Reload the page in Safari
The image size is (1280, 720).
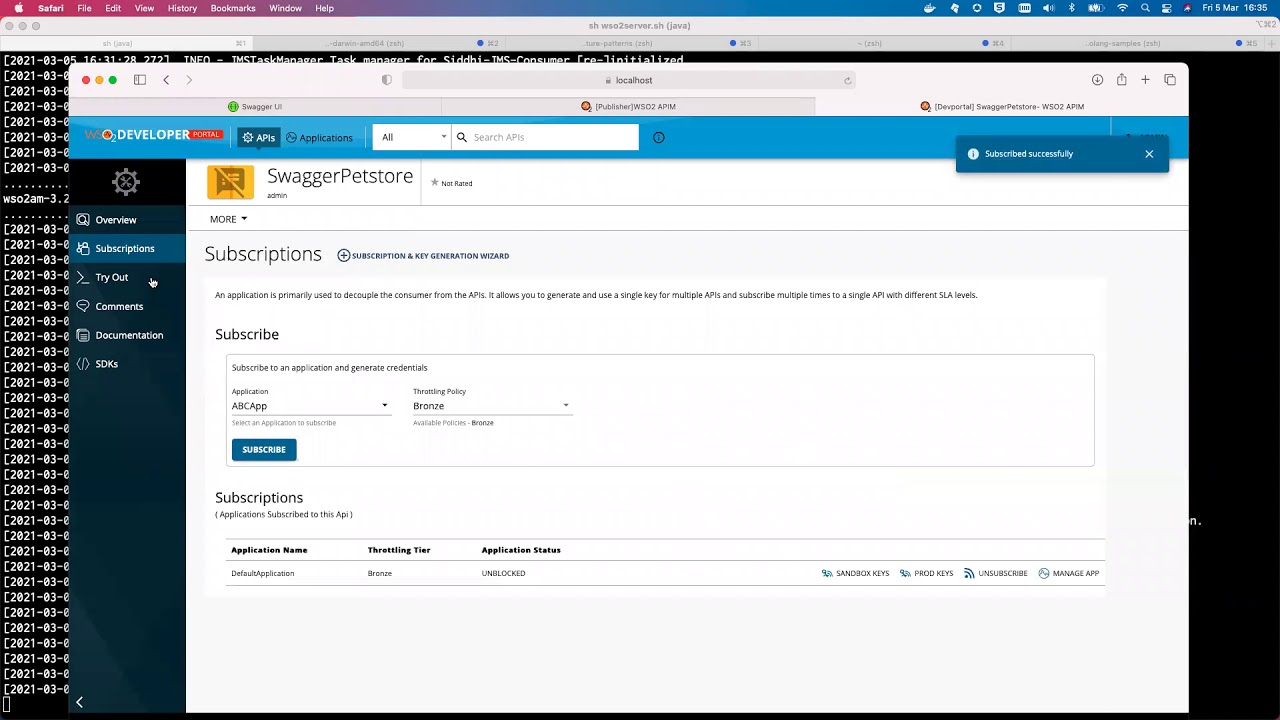847,80
